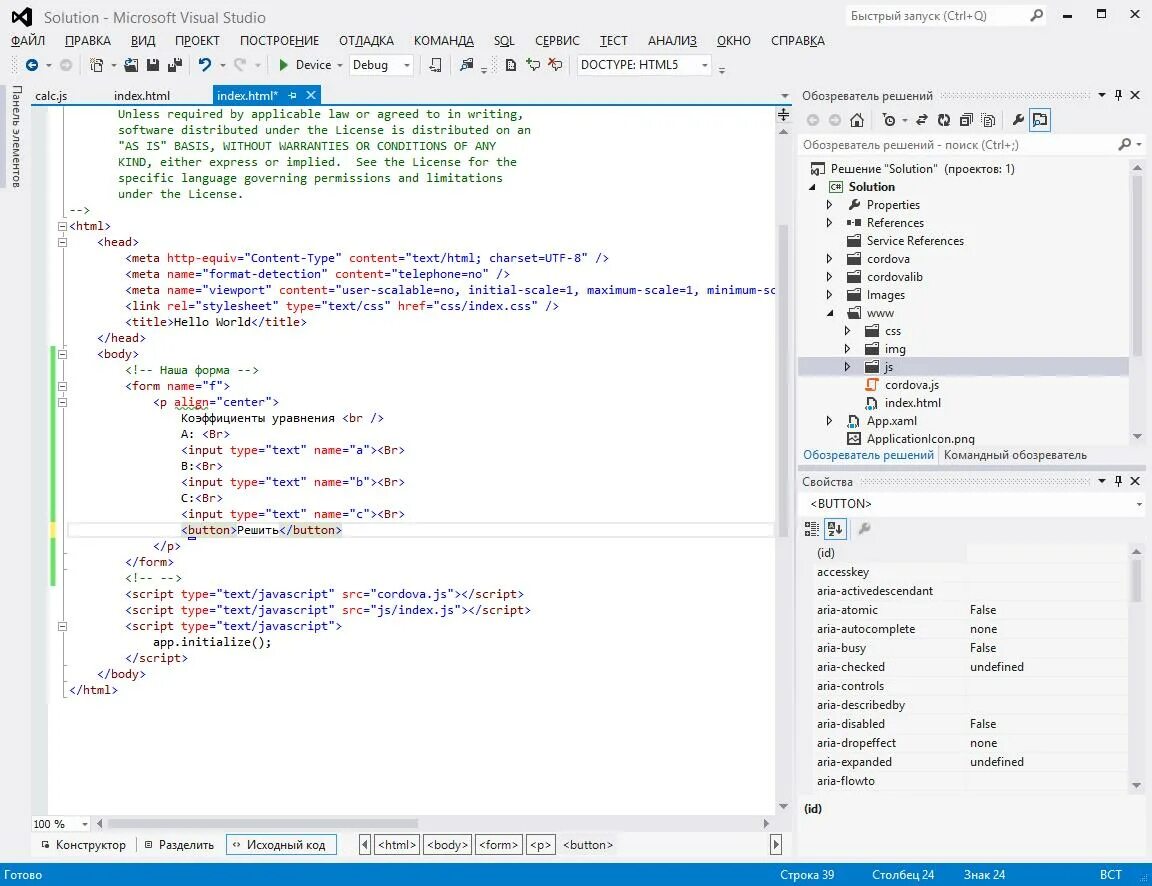Click the Разделить split view button
Screen dimensions: 1152x886
(179, 845)
